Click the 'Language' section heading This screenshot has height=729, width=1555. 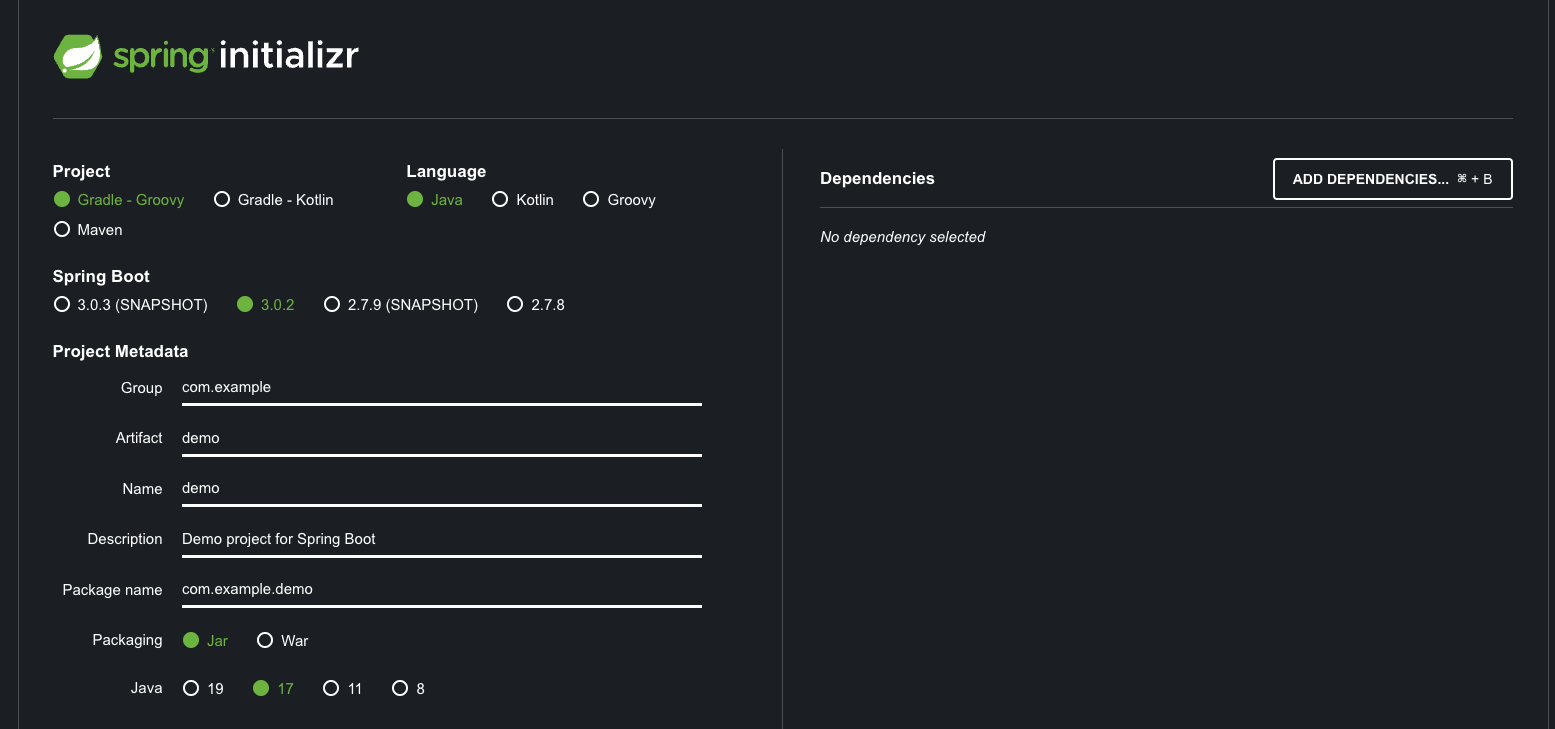(x=446, y=171)
